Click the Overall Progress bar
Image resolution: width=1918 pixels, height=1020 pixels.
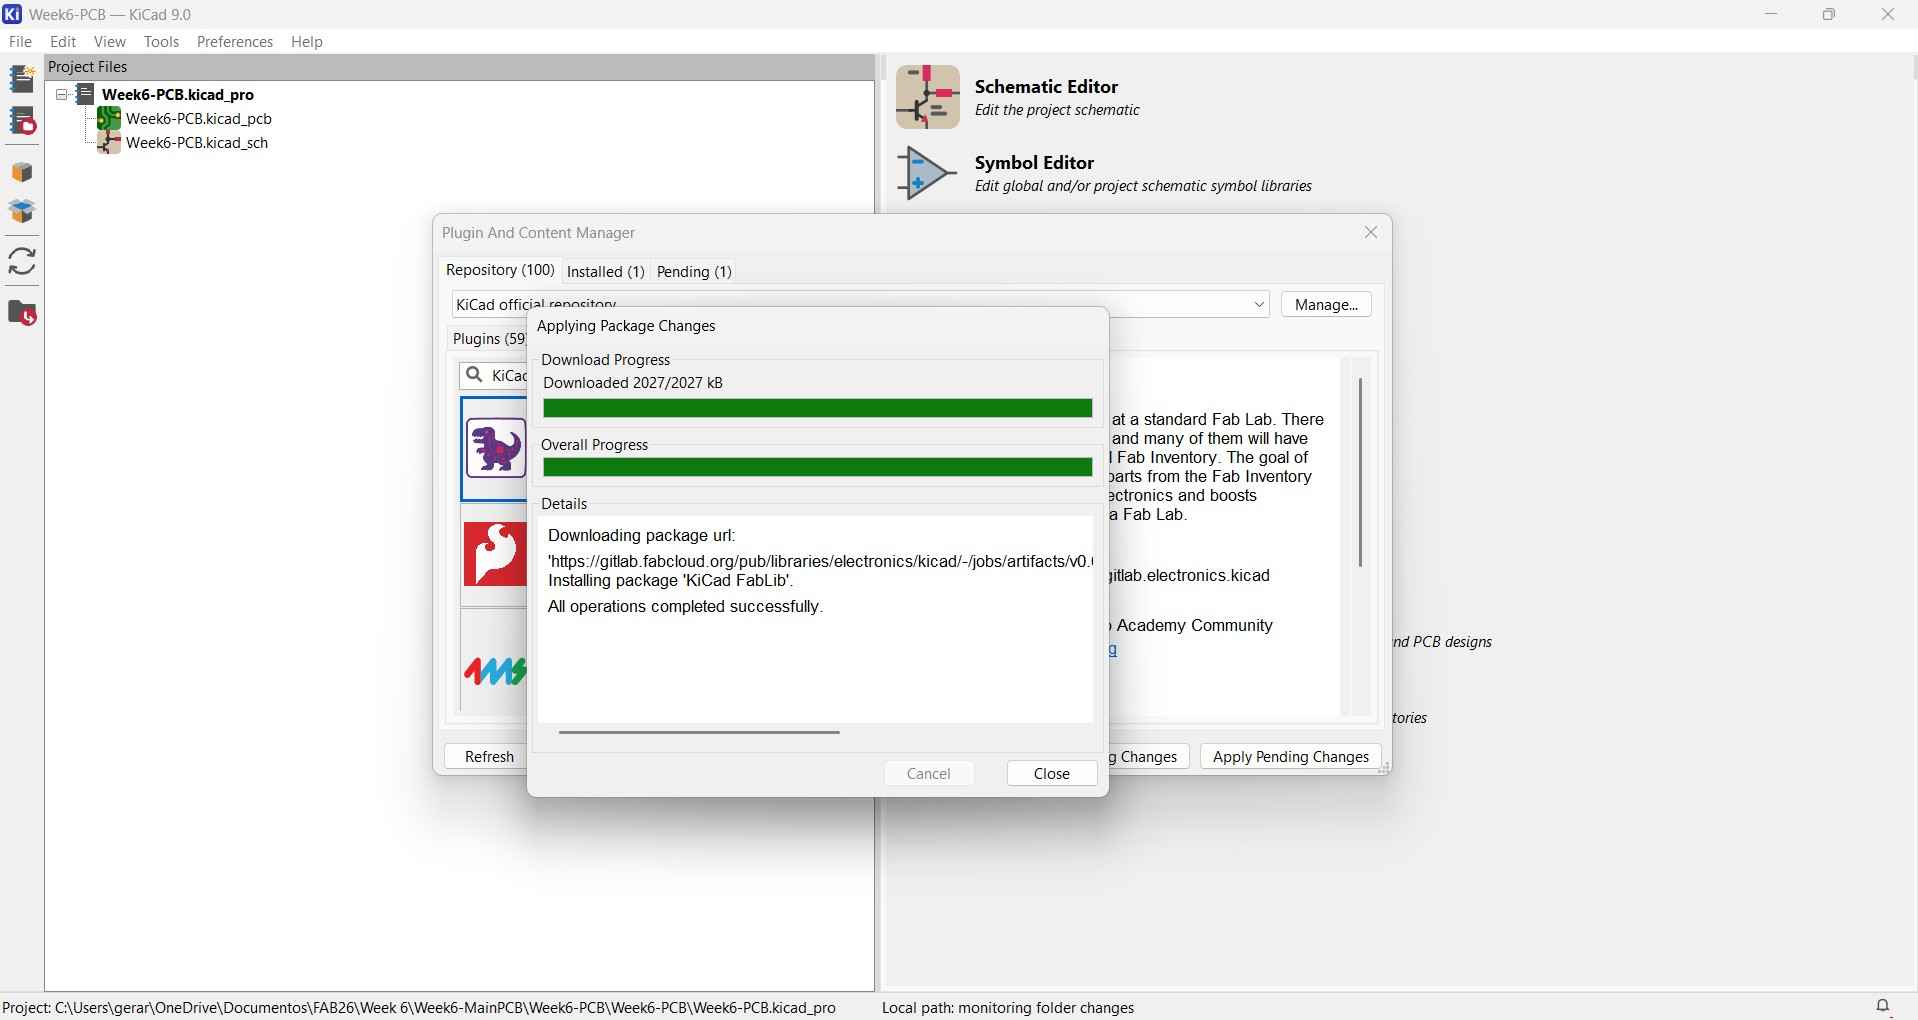click(x=818, y=467)
